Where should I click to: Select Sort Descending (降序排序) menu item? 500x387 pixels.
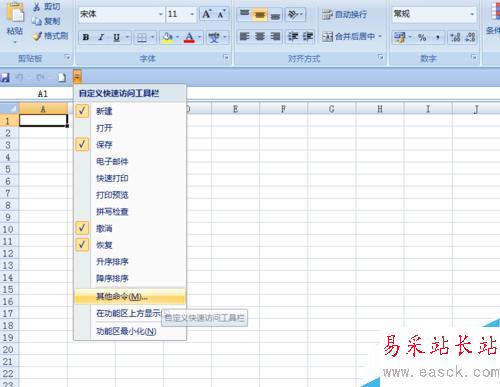(130, 278)
